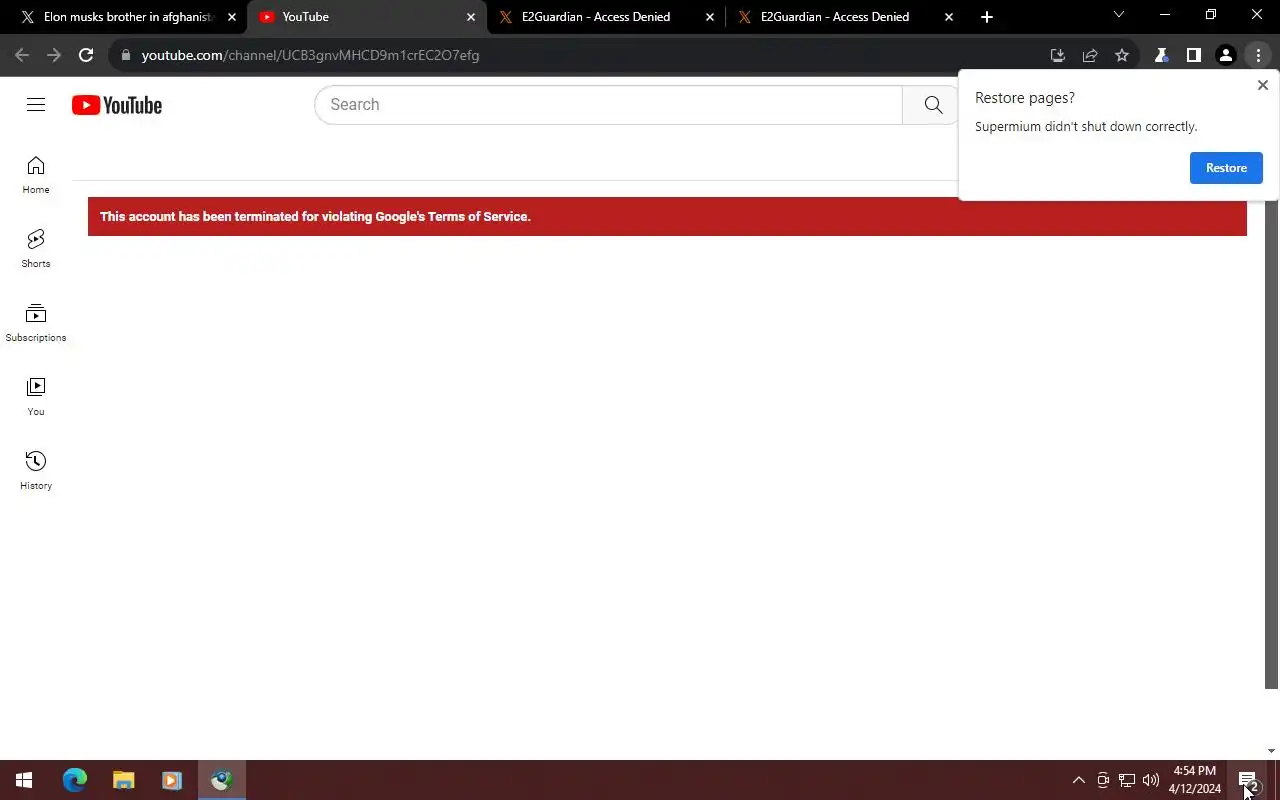The width and height of the screenshot is (1280, 800).
Task: Open the taskbar clock and date
Action: tap(1195, 780)
